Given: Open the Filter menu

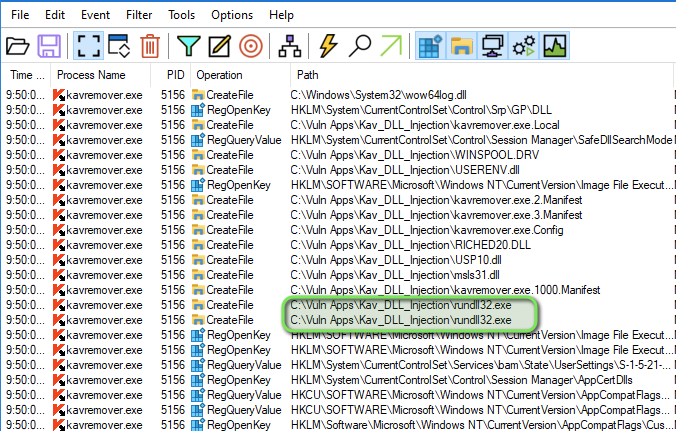Looking at the screenshot, I should pyautogui.click(x=139, y=15).
